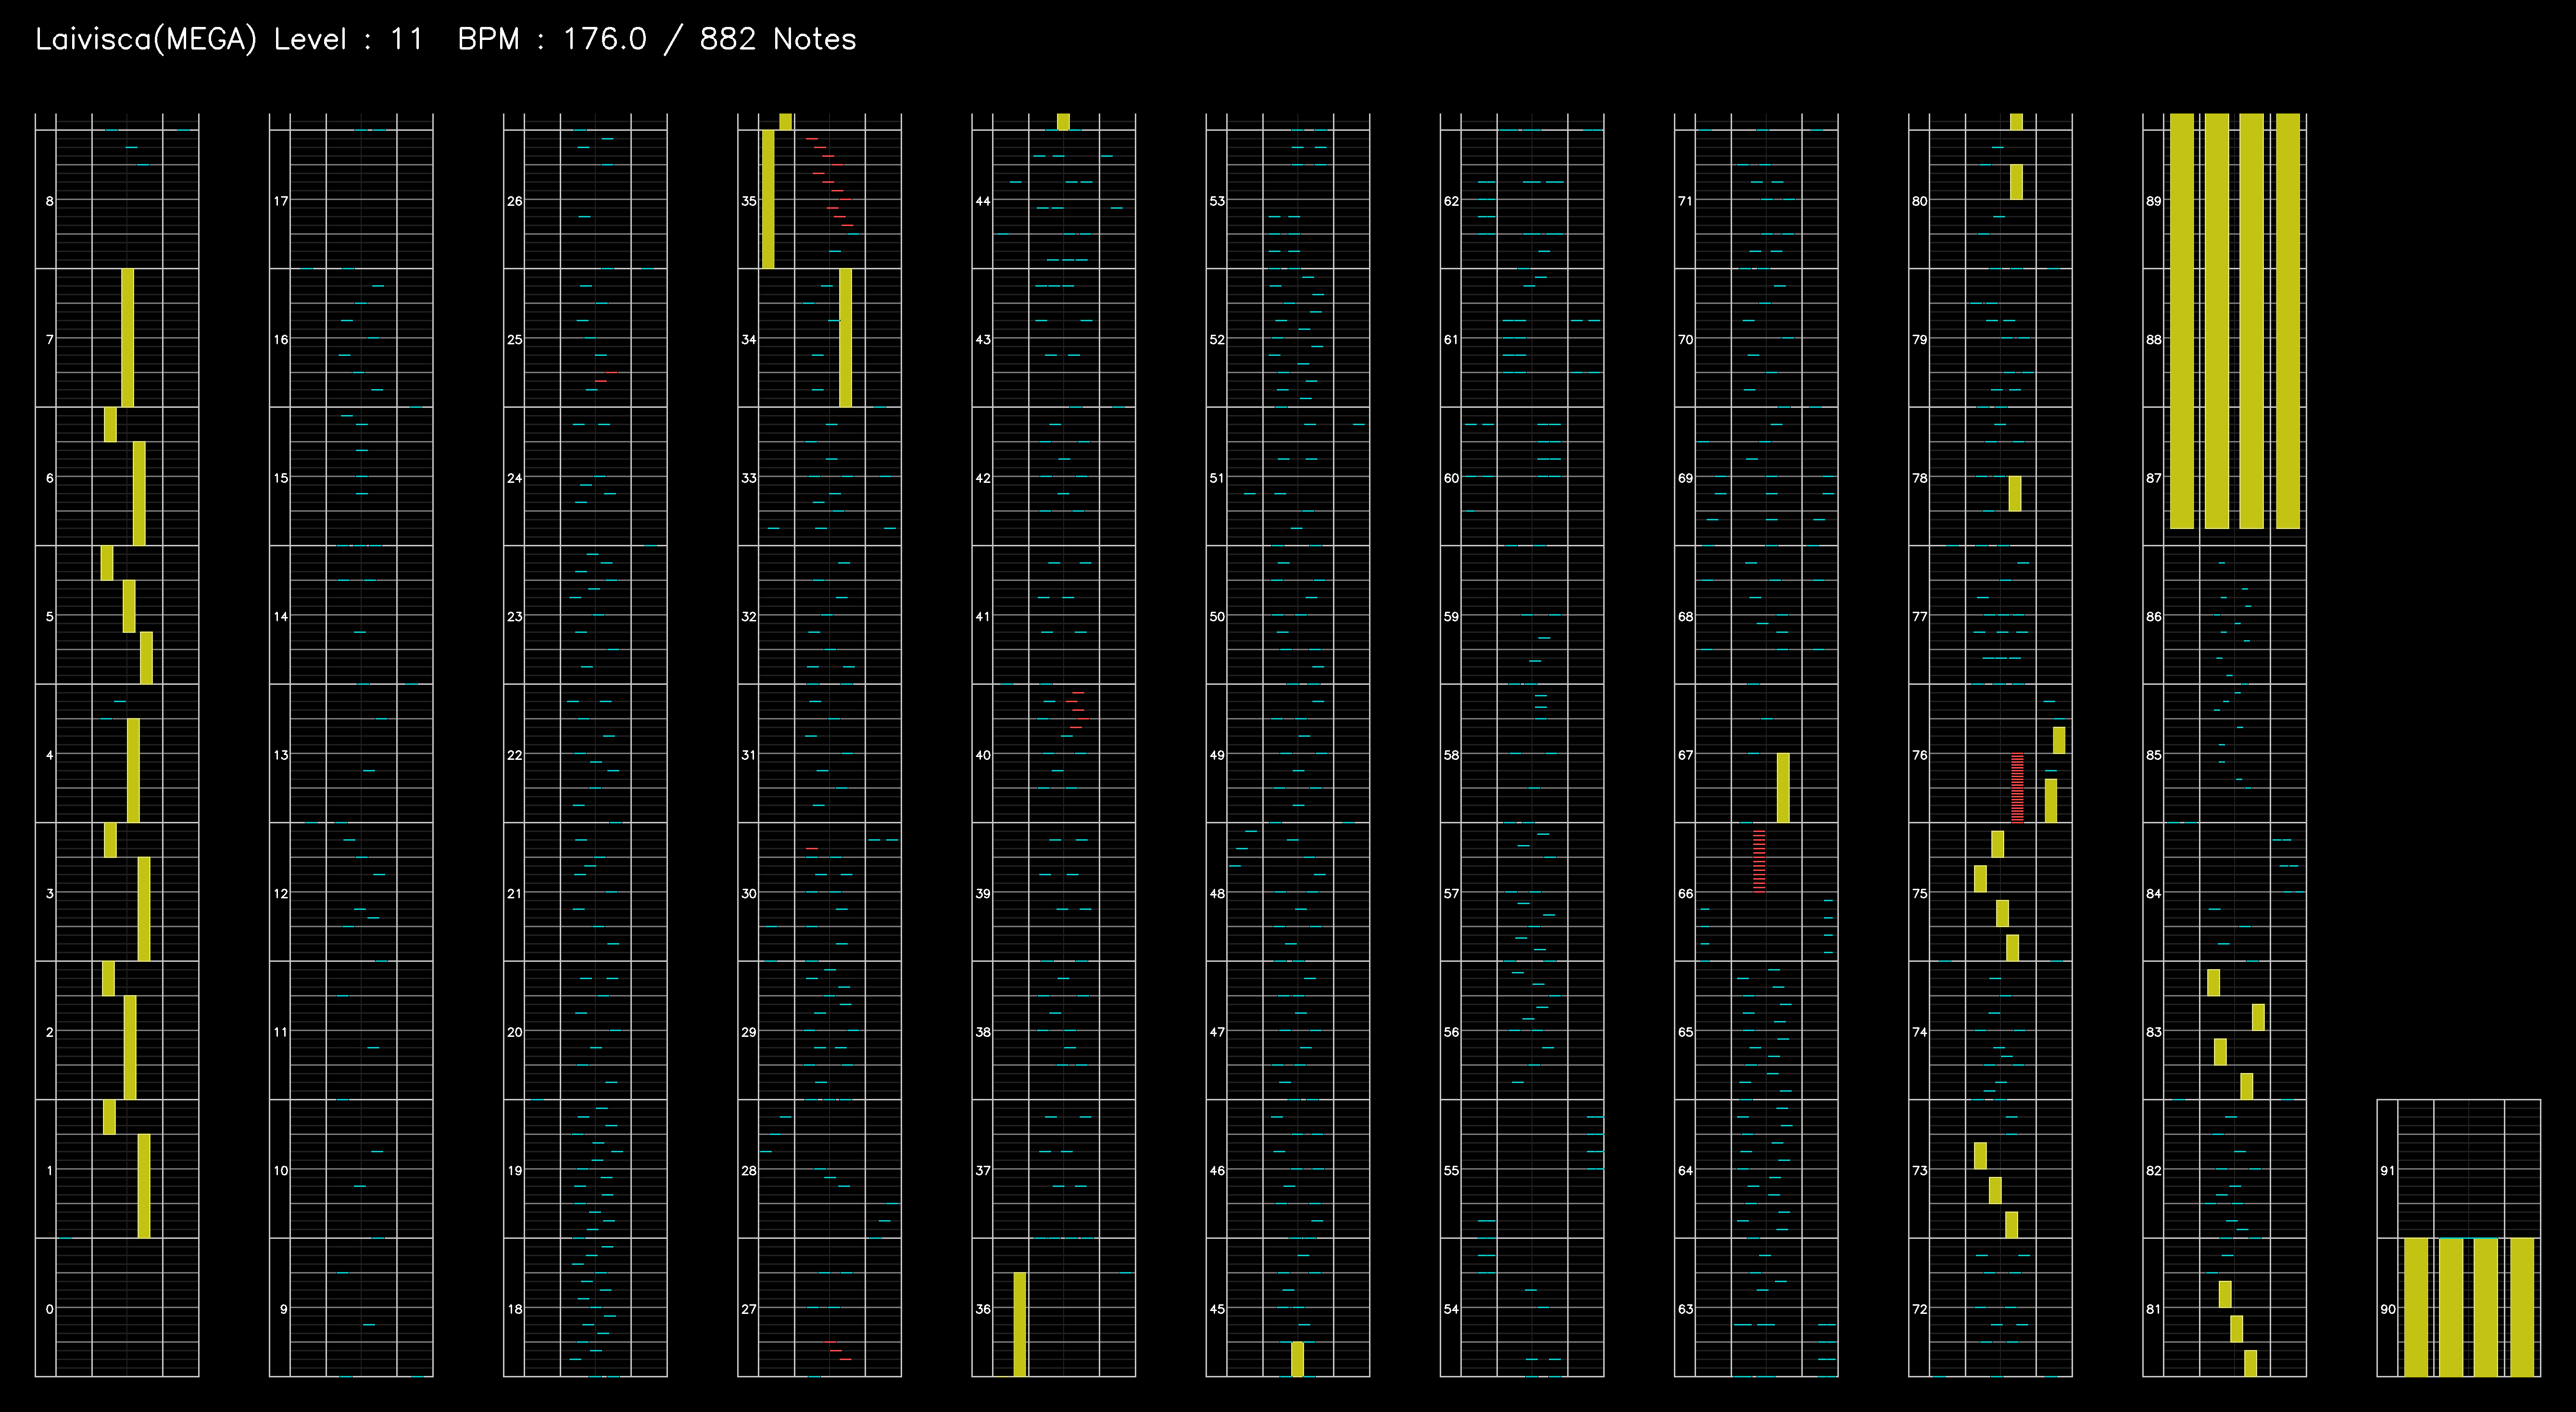Click measure number 27
The height and width of the screenshot is (1412, 2576).
click(x=749, y=1309)
